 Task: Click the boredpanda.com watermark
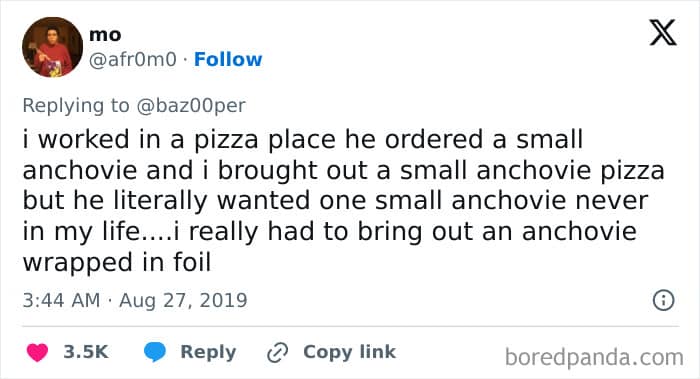(x=594, y=358)
